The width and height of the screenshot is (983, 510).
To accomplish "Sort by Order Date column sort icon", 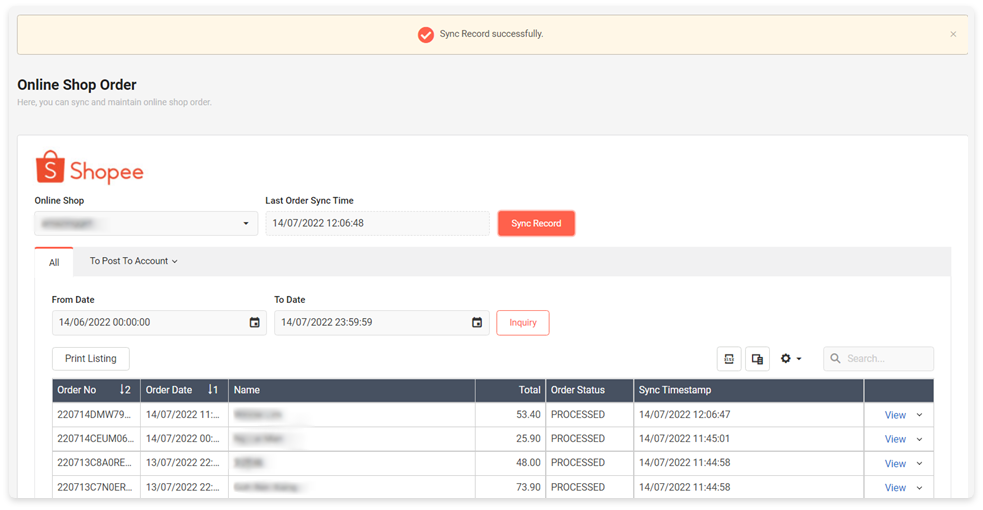I will click(x=212, y=390).
